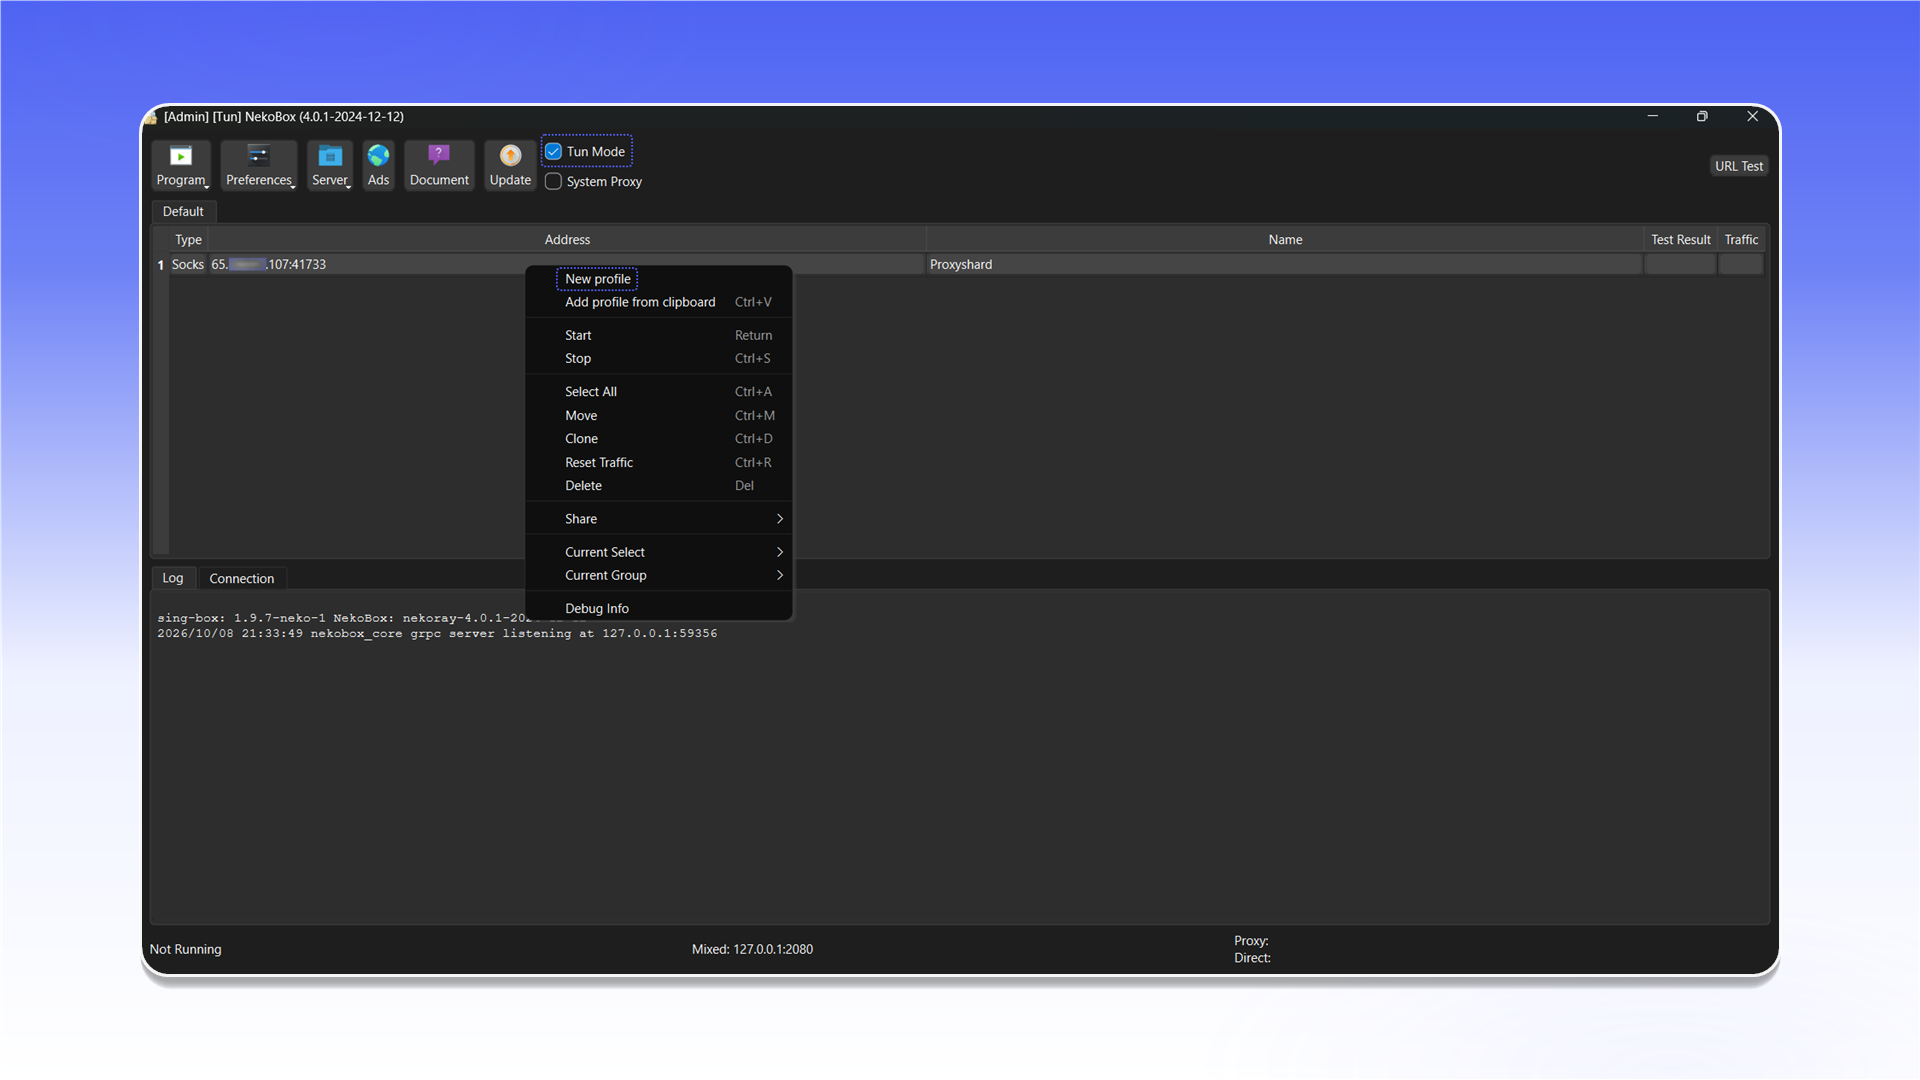This screenshot has height=1080, width=1920.
Task: Expand the Share submenu
Action: coord(659,519)
